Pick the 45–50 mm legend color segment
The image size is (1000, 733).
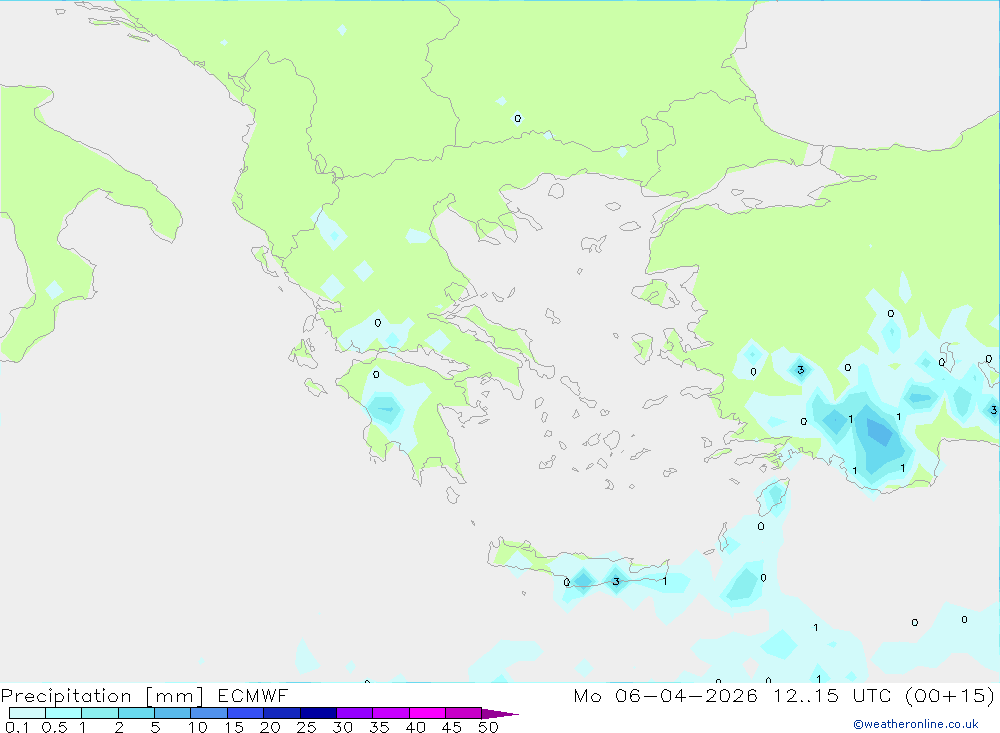point(463,713)
